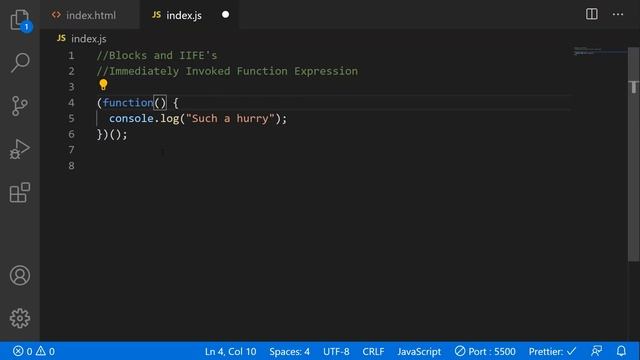The width and height of the screenshot is (640, 360).
Task: Click line number 1 in the gutter
Action: [x=71, y=56]
